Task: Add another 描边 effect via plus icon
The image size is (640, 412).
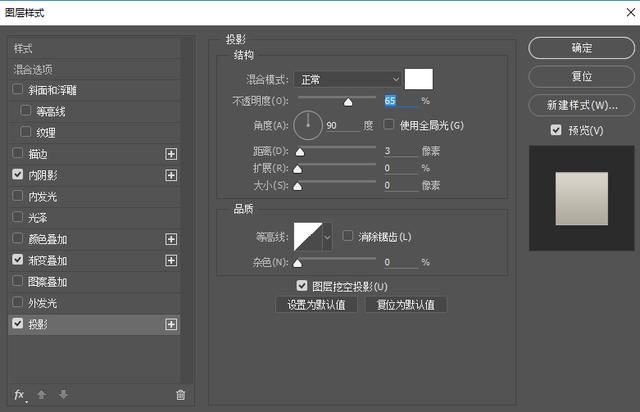Action: [x=171, y=154]
